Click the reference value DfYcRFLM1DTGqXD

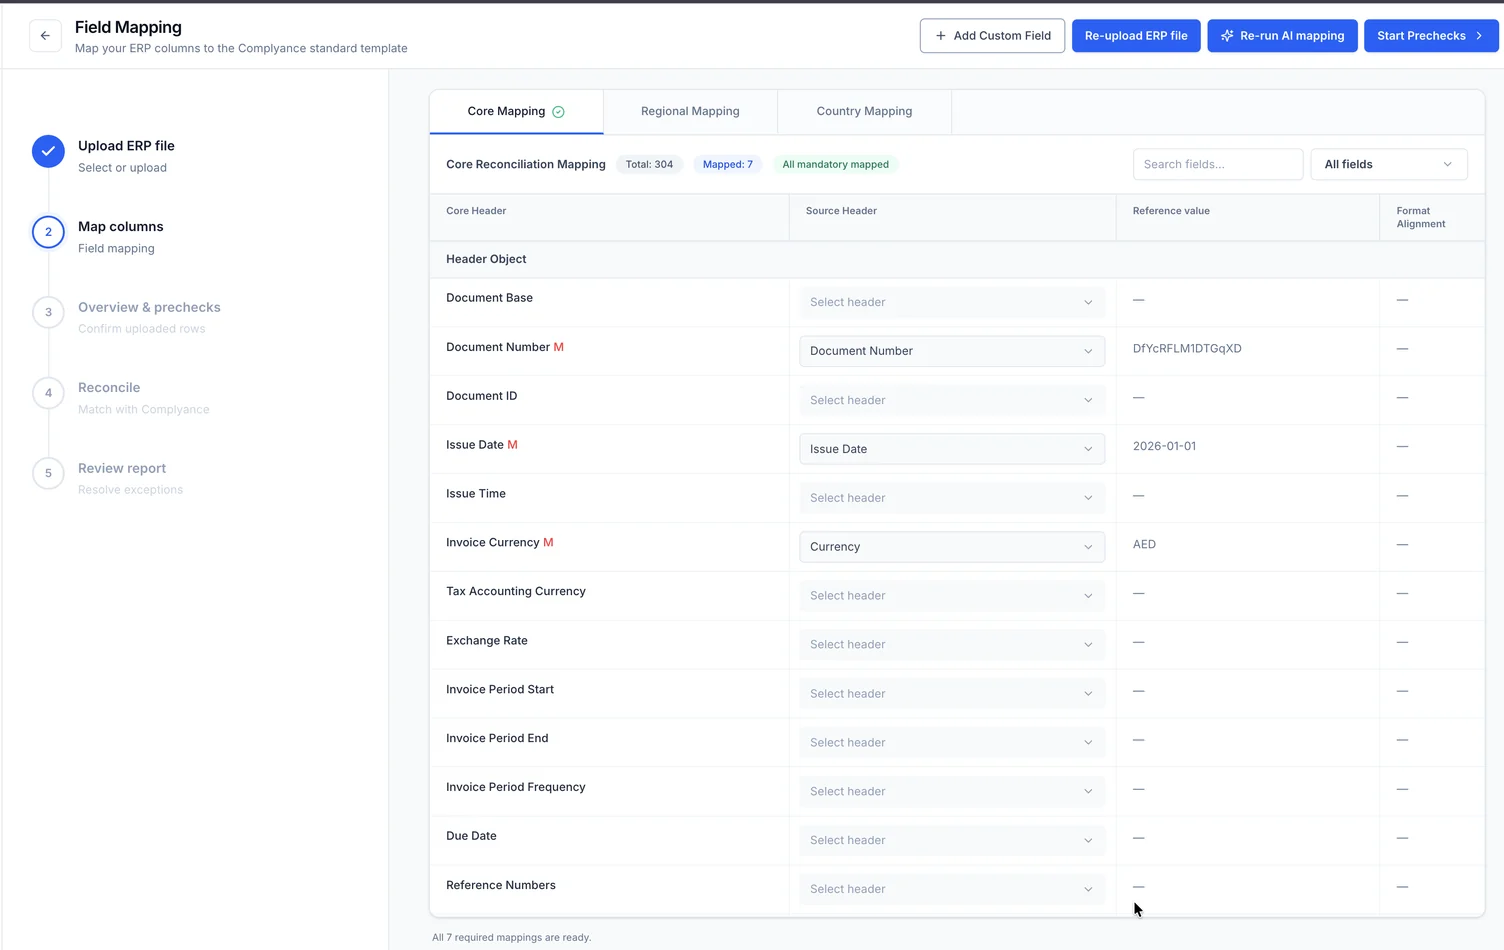pos(1187,349)
